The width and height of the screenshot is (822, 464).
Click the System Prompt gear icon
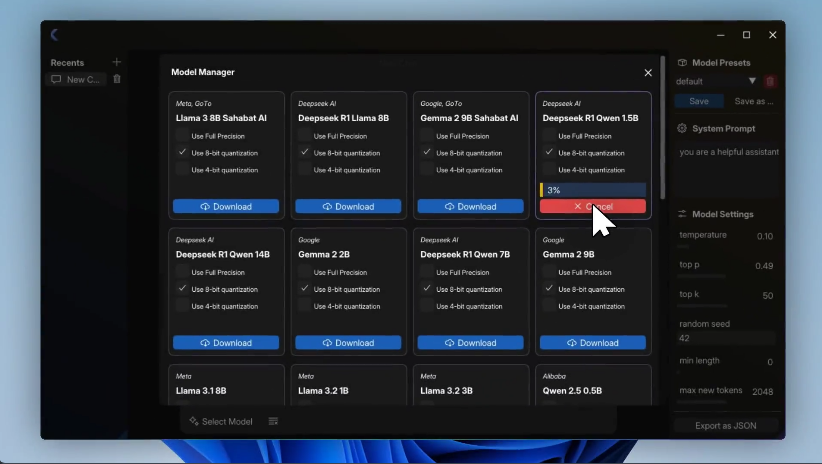point(682,128)
